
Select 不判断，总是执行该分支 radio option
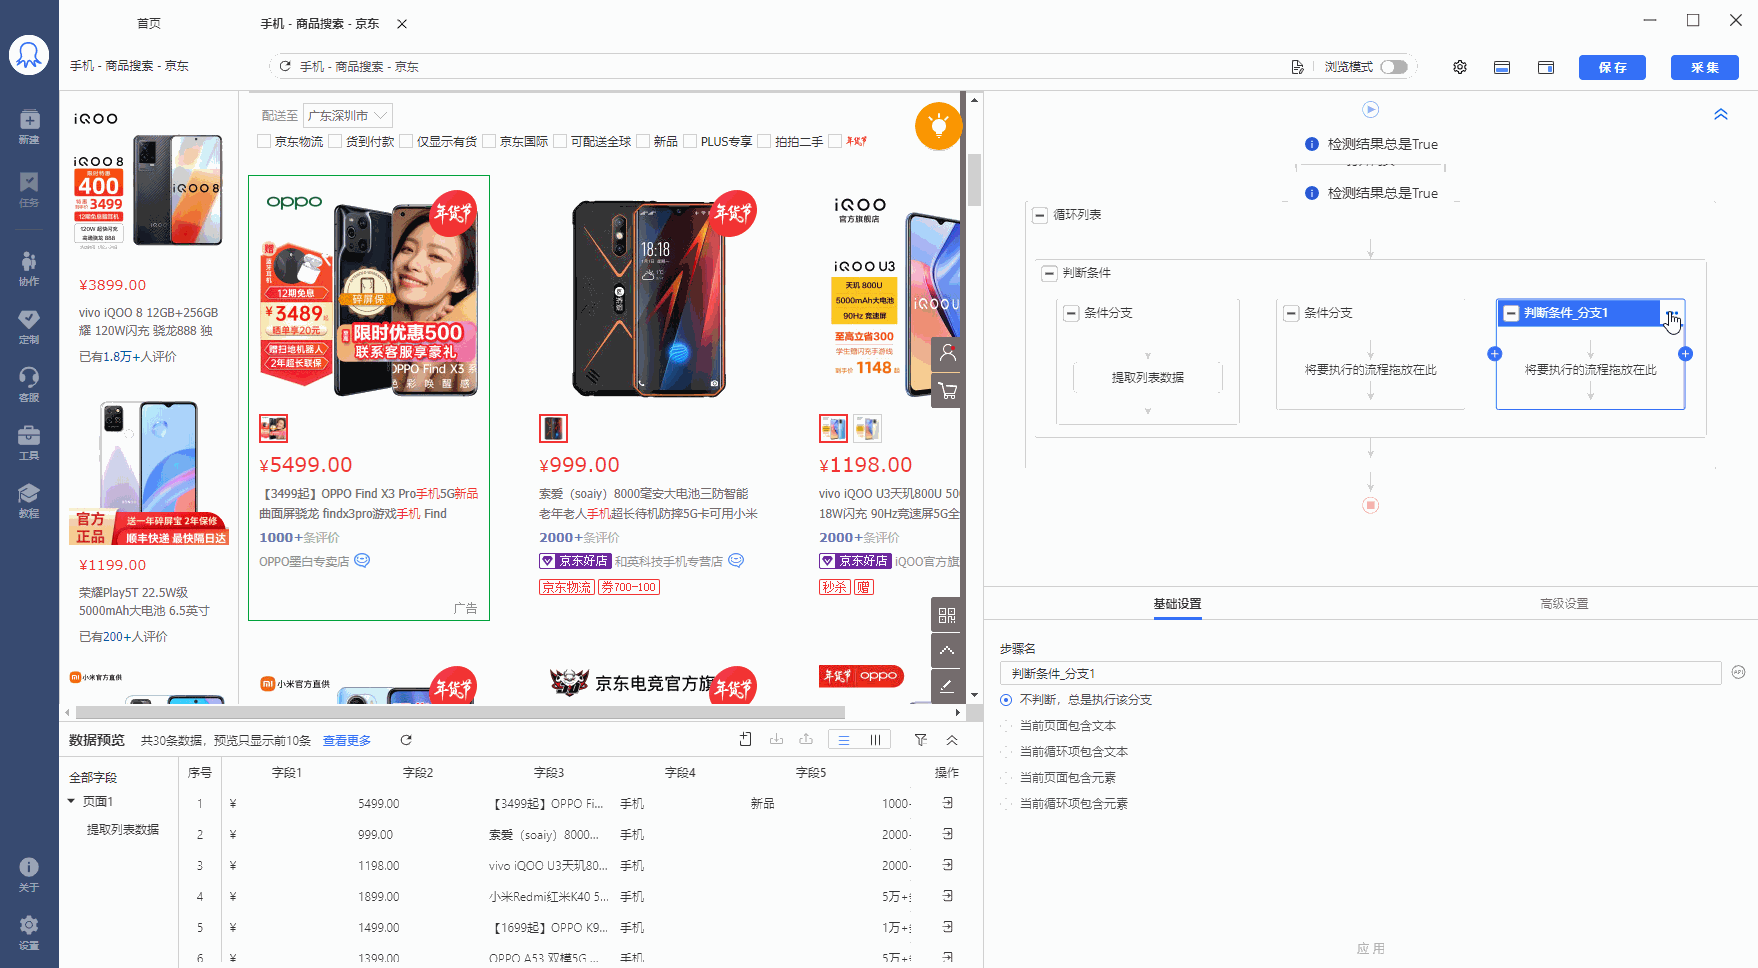coord(1006,700)
